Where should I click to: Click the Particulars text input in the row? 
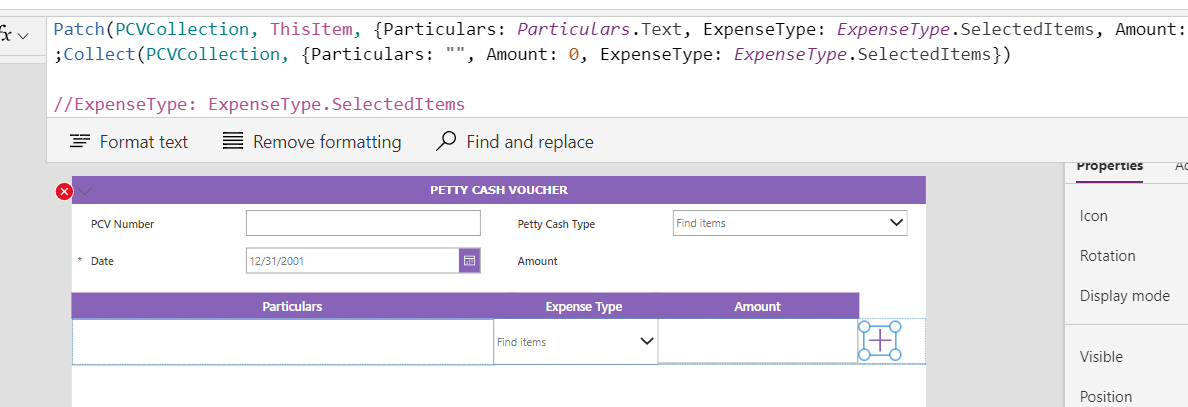click(283, 342)
